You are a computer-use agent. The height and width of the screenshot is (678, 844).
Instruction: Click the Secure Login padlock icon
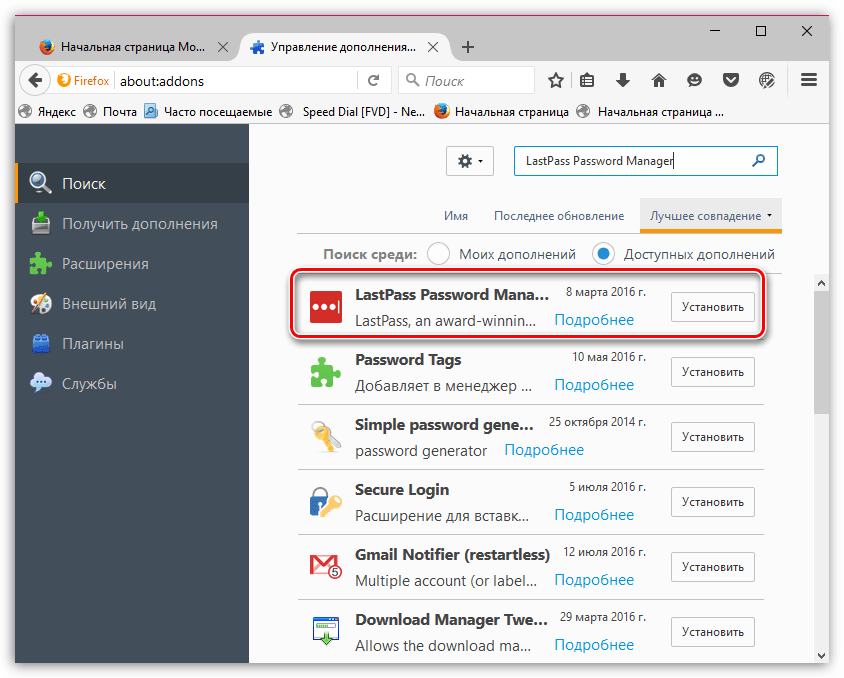click(326, 502)
